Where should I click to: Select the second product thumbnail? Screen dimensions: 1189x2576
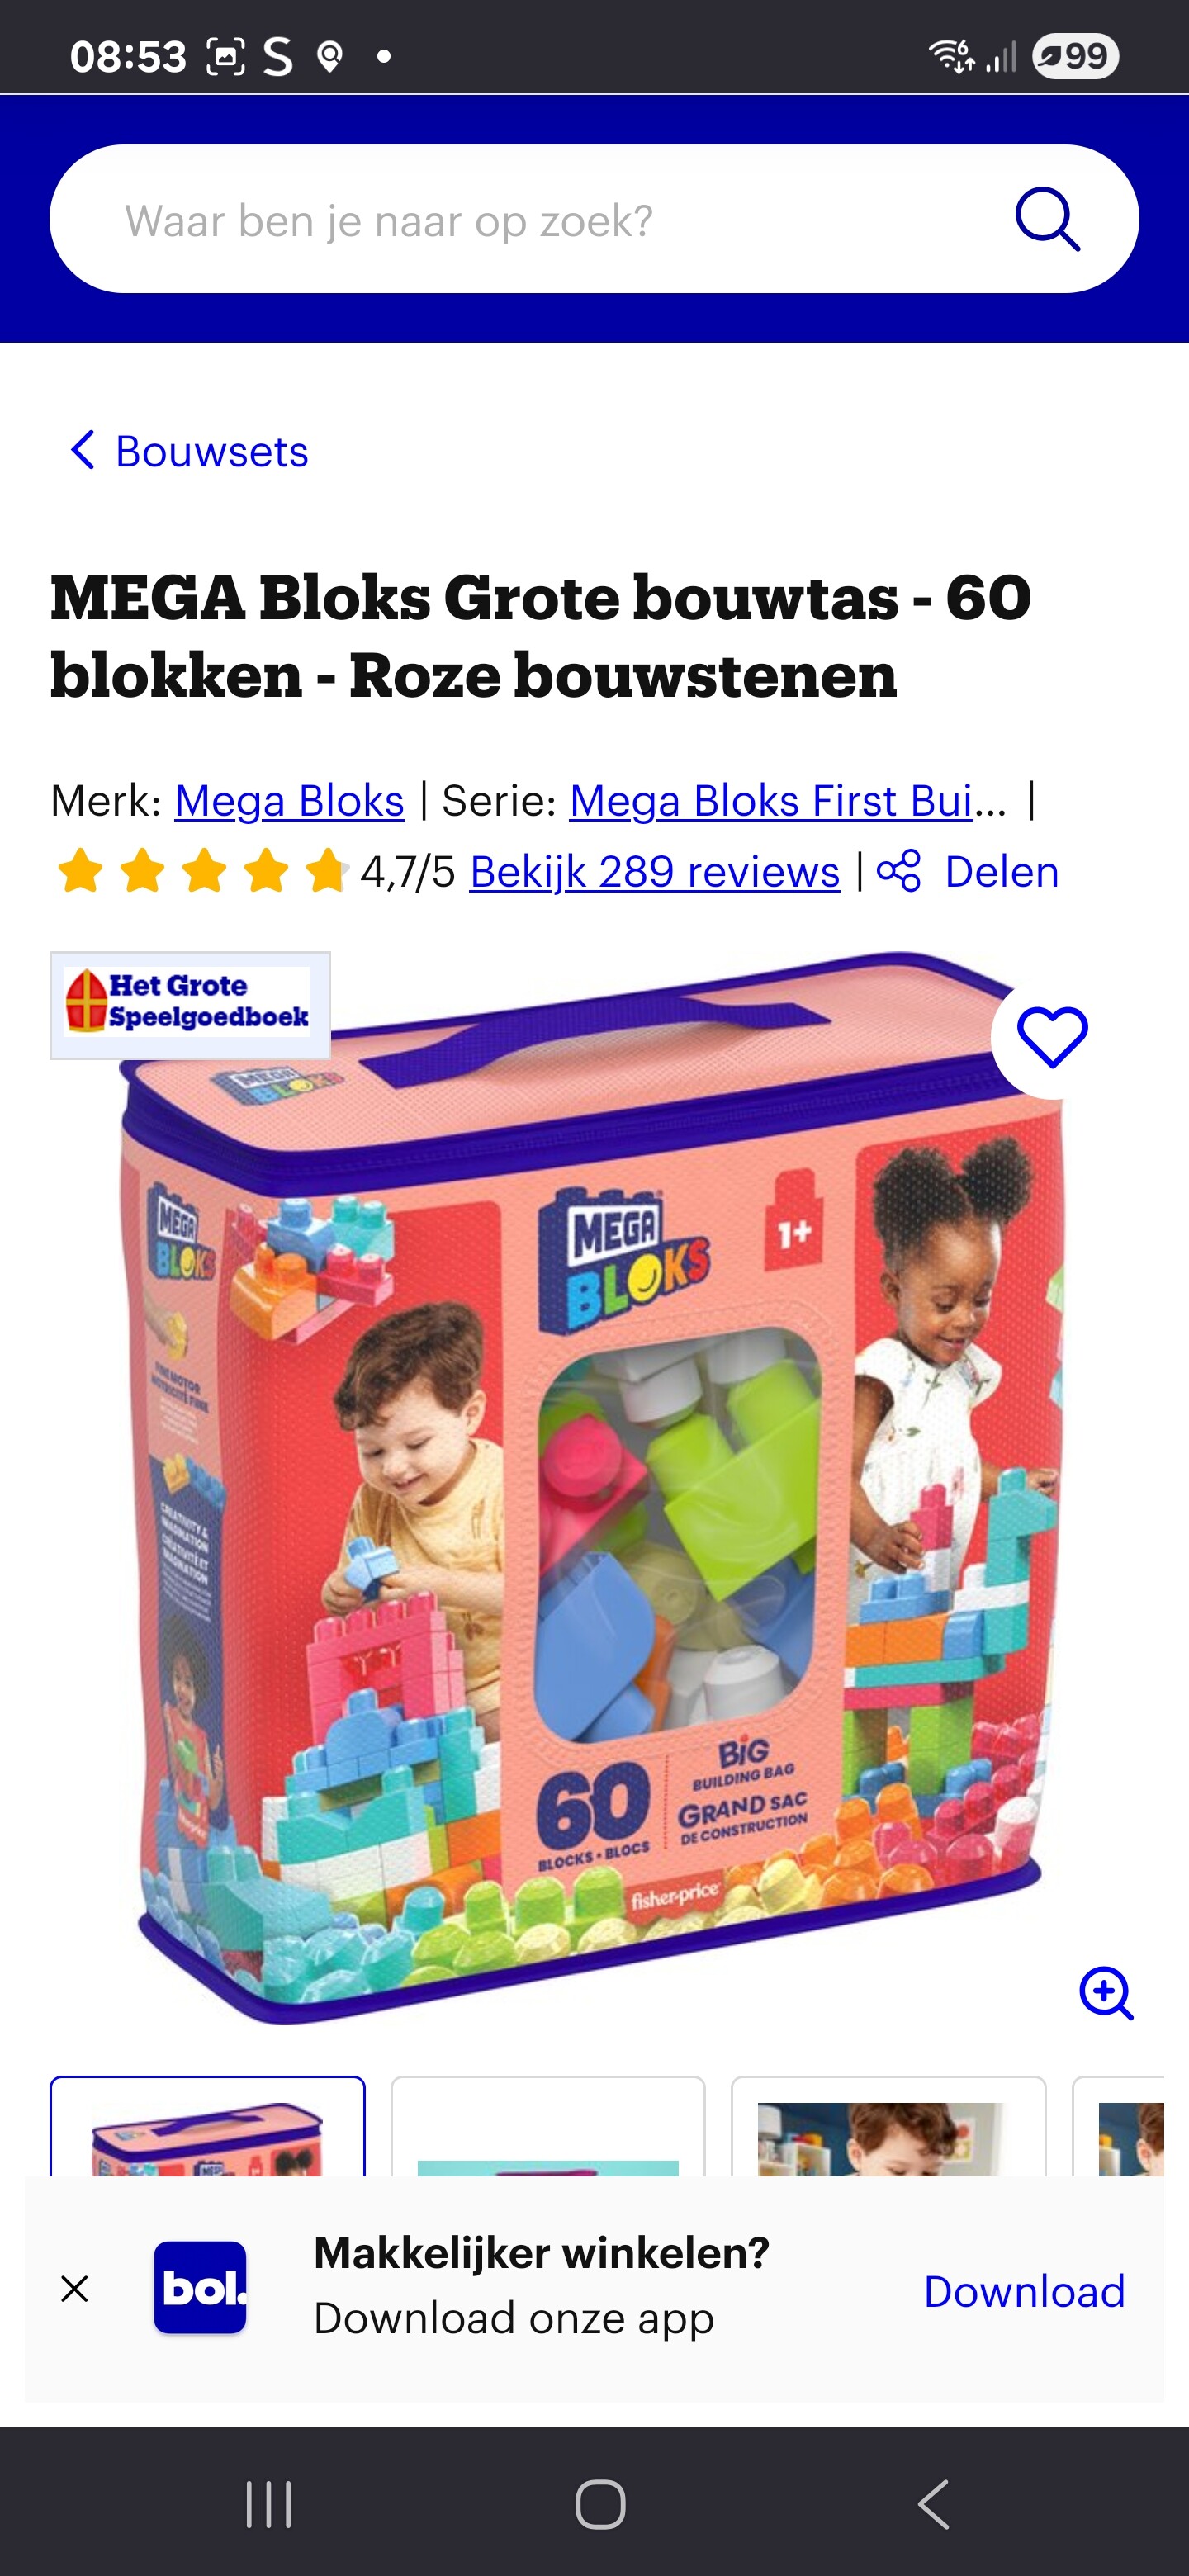[x=548, y=2126]
